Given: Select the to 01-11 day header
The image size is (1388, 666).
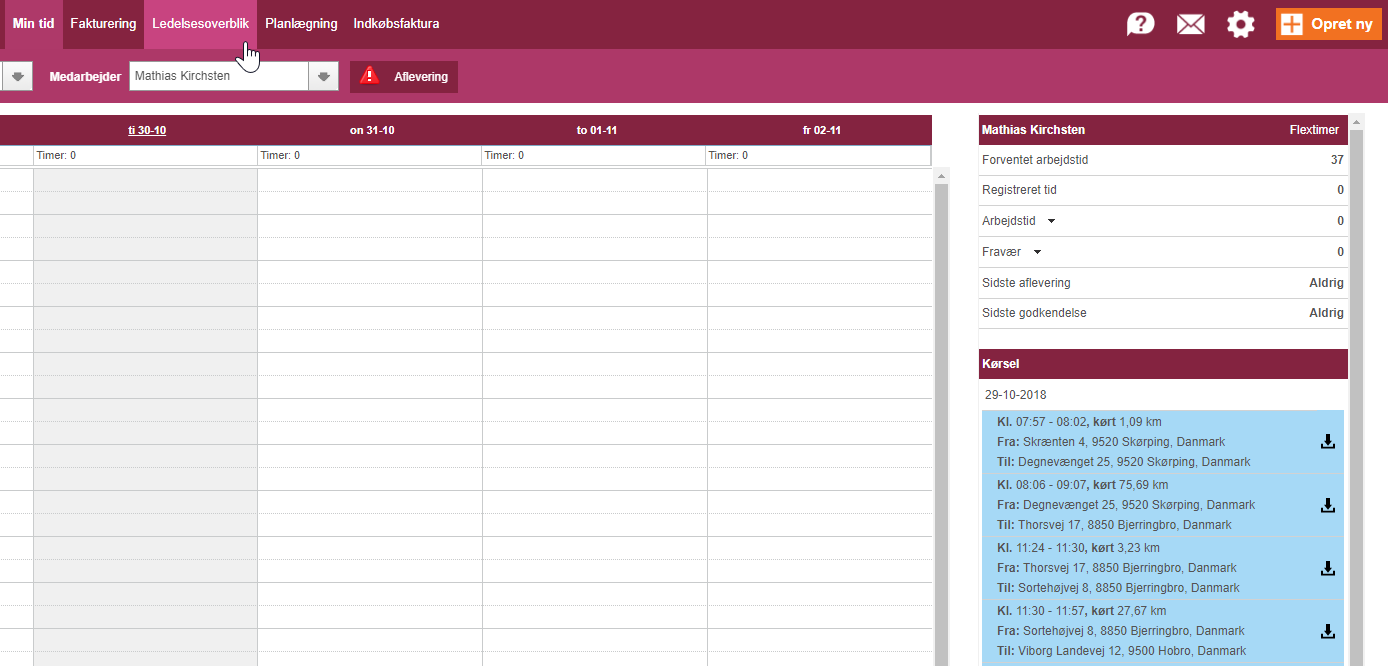Looking at the screenshot, I should (596, 131).
